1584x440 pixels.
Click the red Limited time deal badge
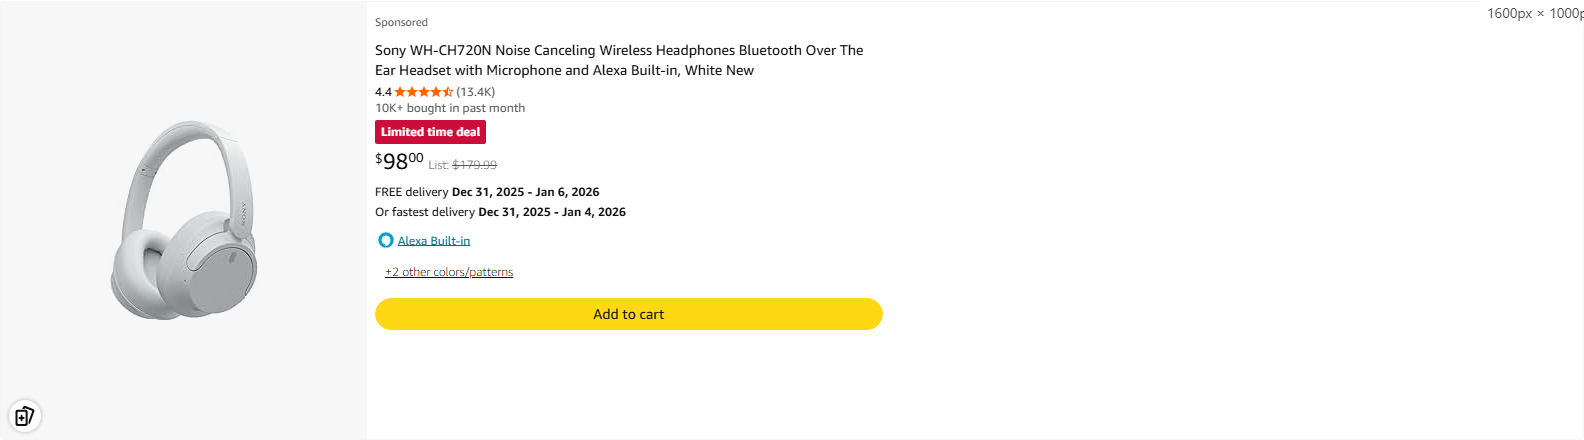click(430, 132)
